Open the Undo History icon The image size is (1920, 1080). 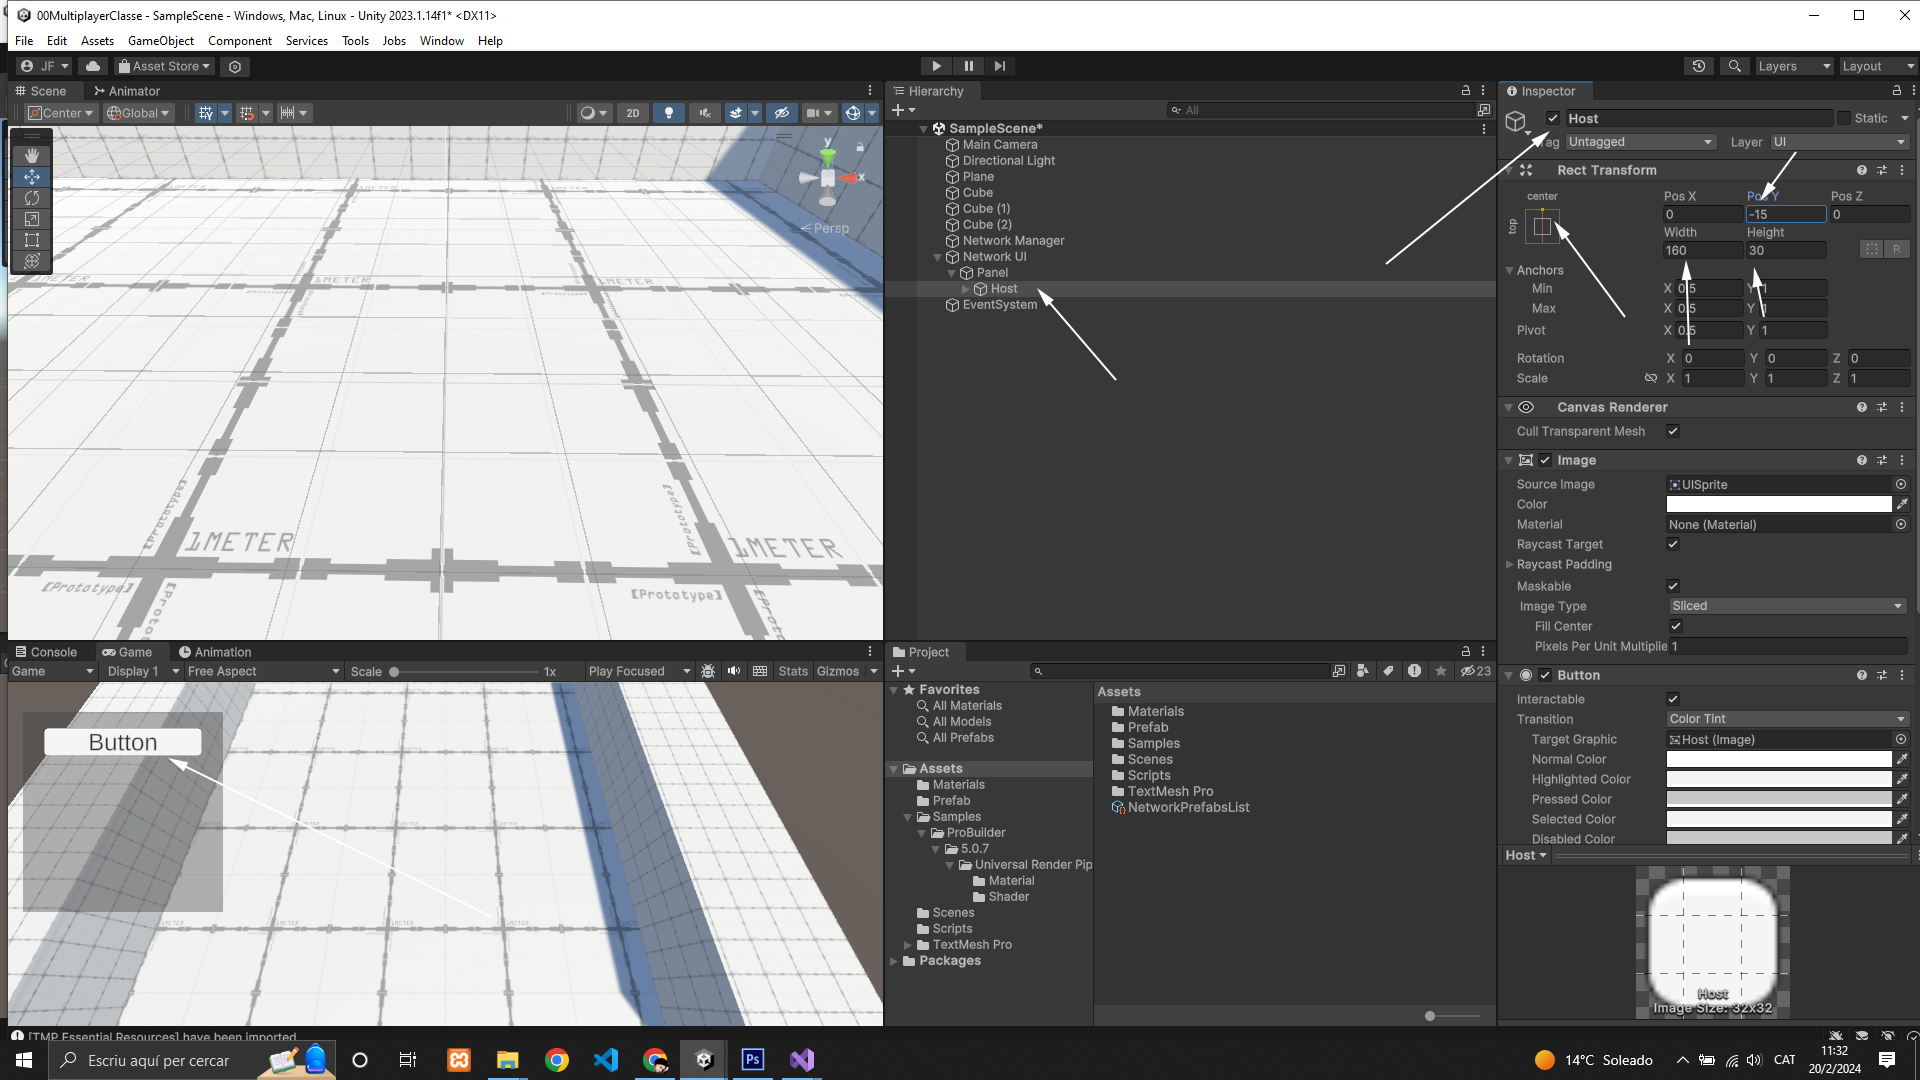pyautogui.click(x=1699, y=66)
